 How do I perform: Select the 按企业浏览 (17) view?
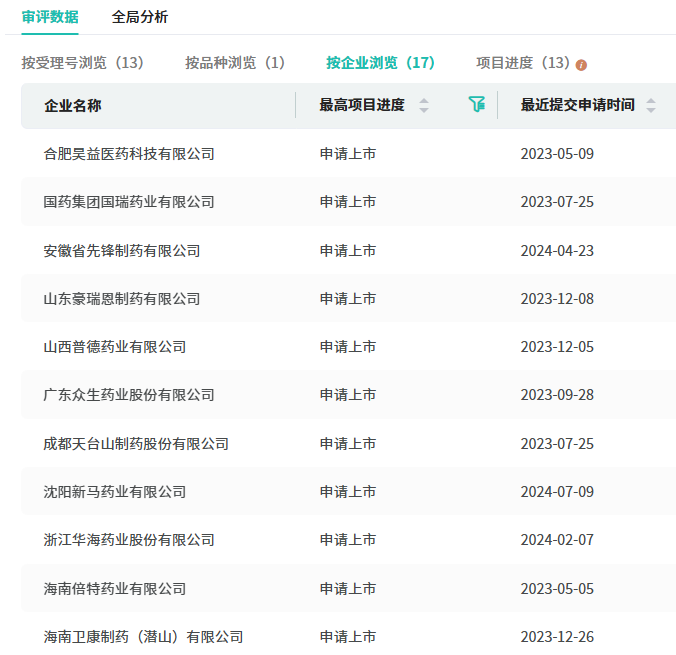coord(380,63)
